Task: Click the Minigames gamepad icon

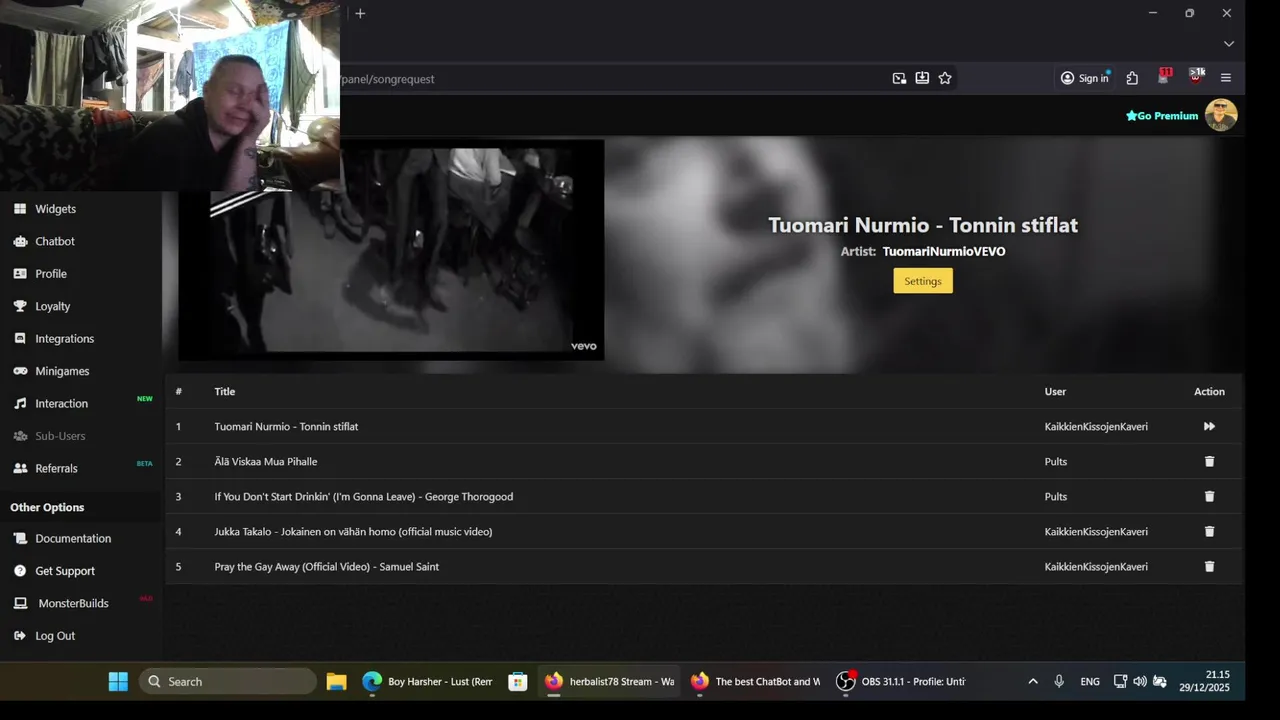Action: [20, 371]
